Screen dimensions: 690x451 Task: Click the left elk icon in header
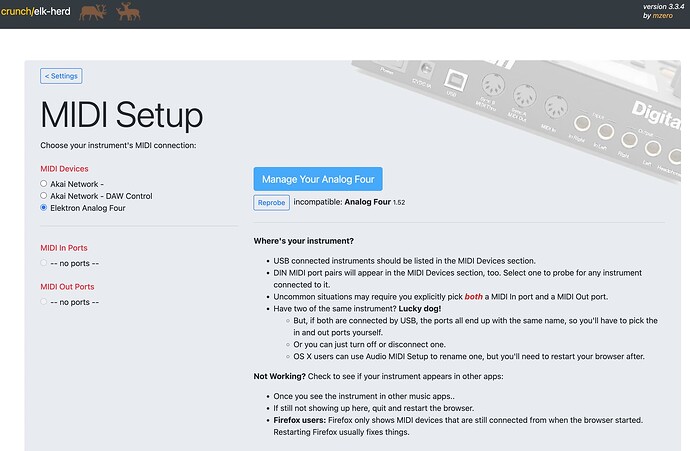(x=92, y=12)
